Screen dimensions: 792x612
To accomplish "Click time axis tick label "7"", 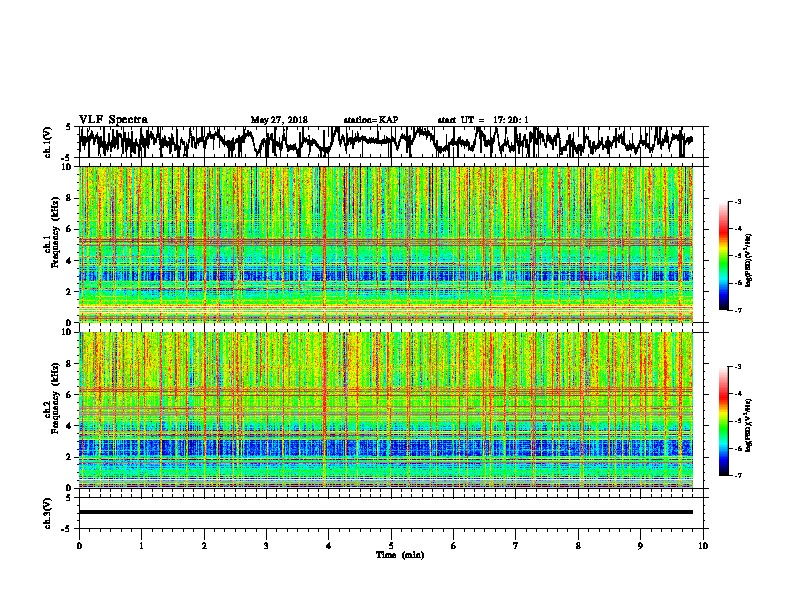I will (x=516, y=546).
